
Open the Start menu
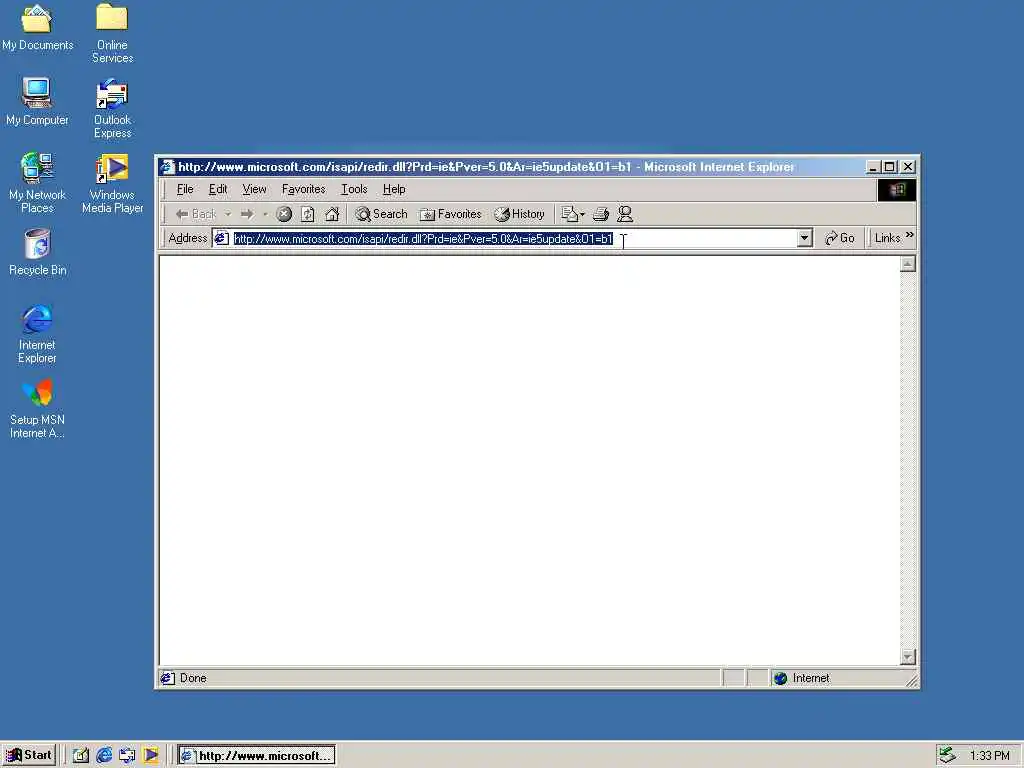(x=29, y=756)
